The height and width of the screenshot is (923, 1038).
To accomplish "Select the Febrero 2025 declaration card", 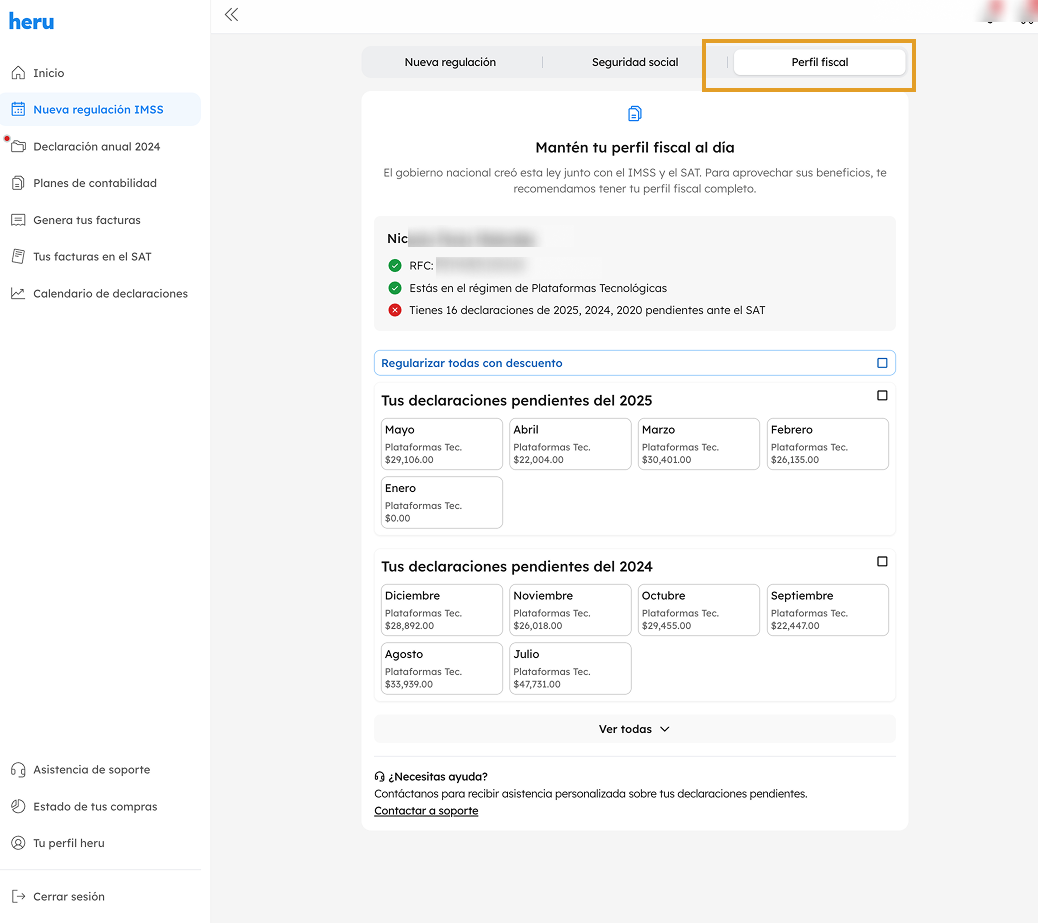I will point(827,444).
